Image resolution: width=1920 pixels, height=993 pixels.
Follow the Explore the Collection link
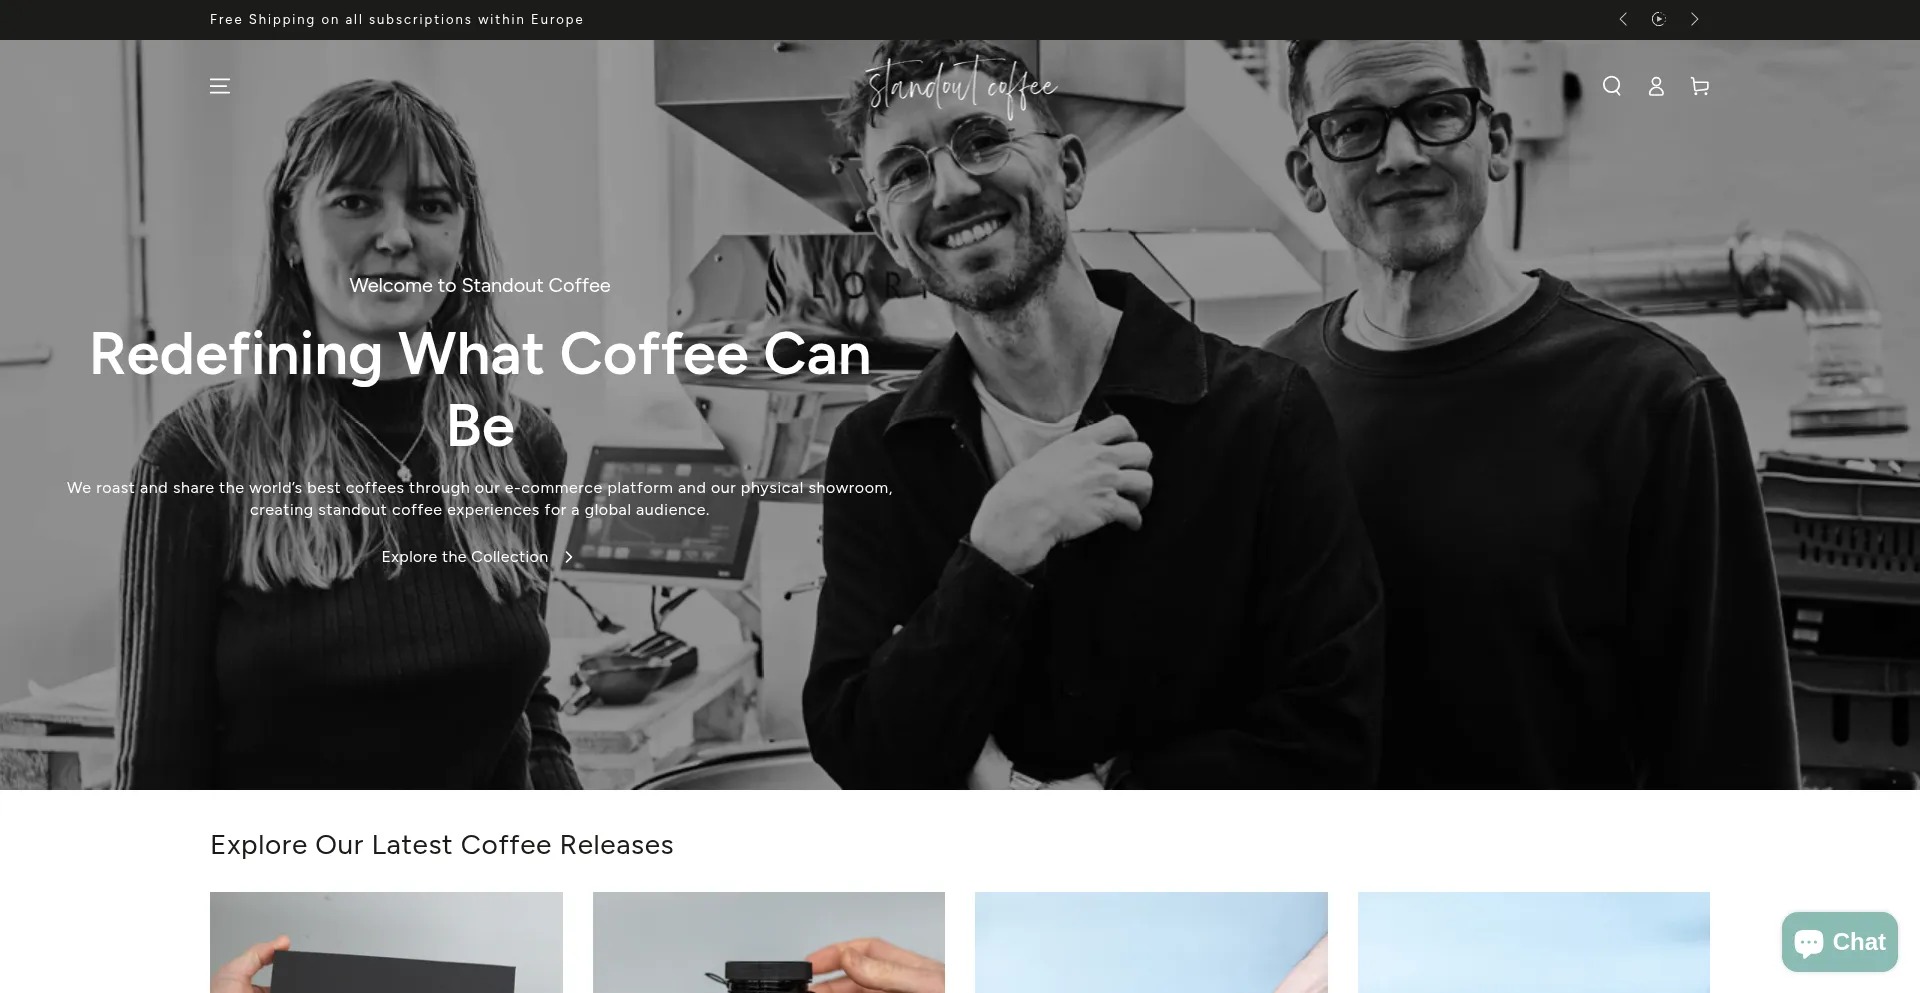tap(465, 557)
